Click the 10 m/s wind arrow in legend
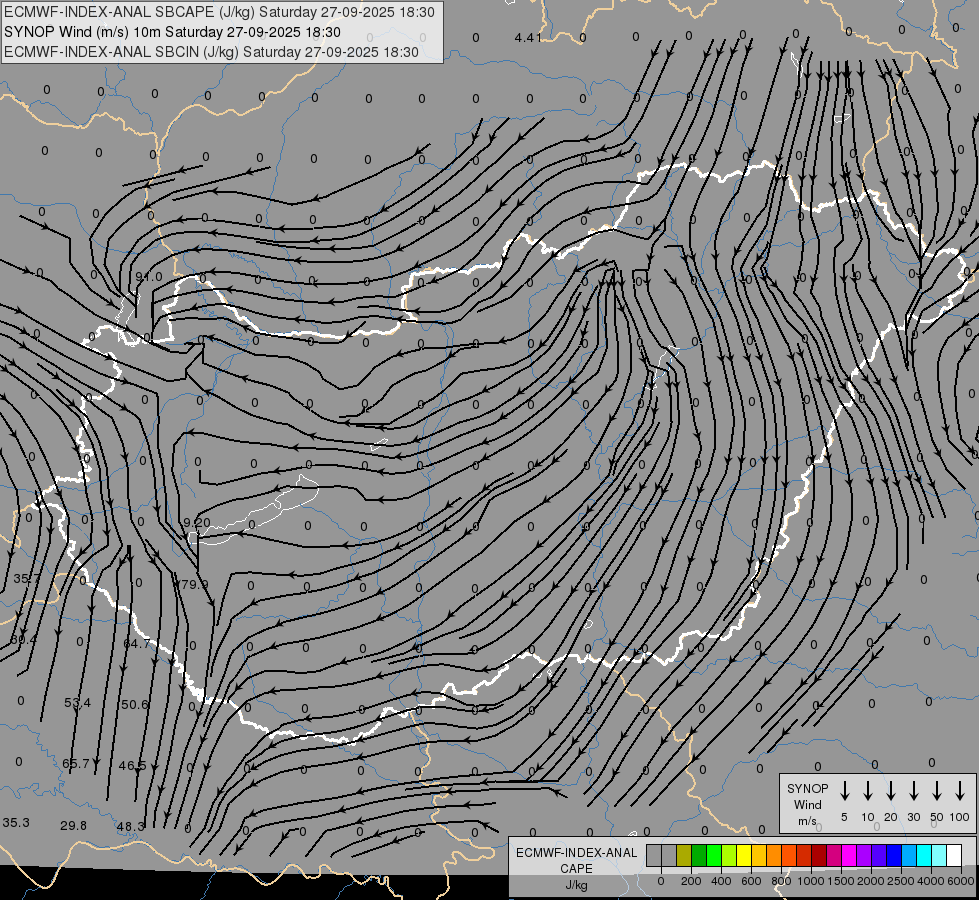Viewport: 979px width, 900px height. pos(868,790)
